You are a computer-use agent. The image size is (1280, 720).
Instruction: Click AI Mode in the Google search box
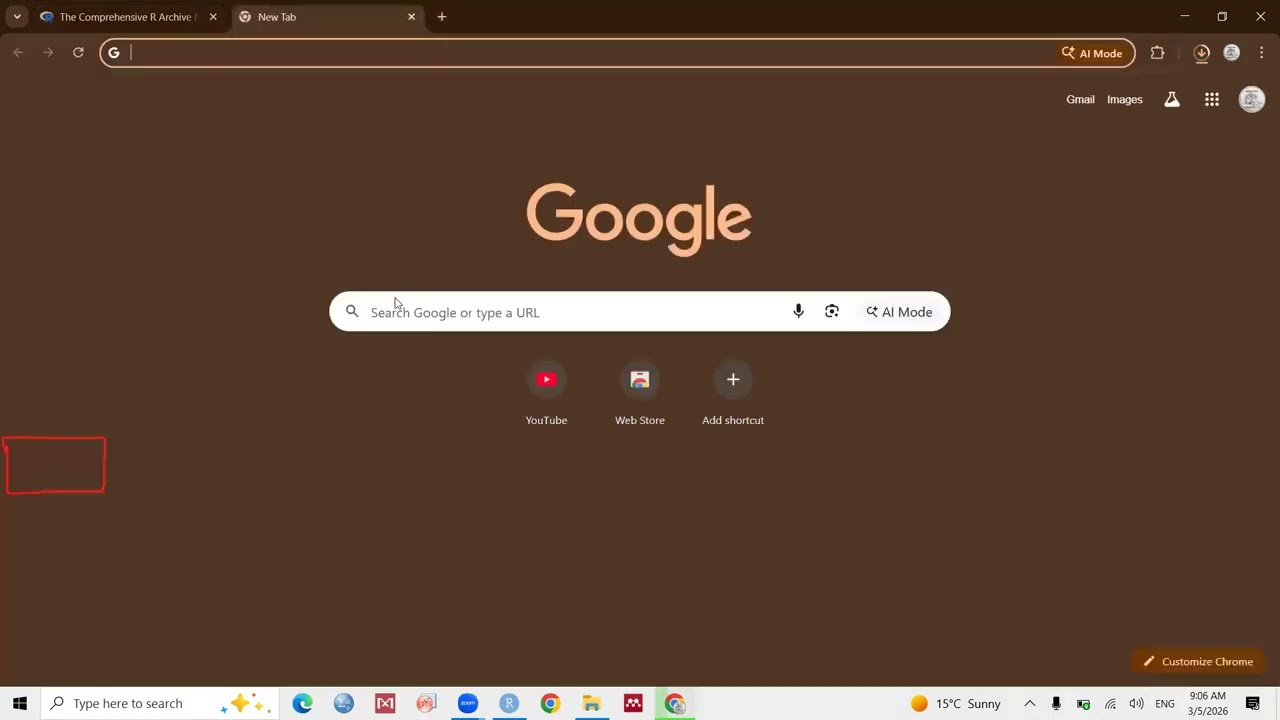(x=899, y=312)
